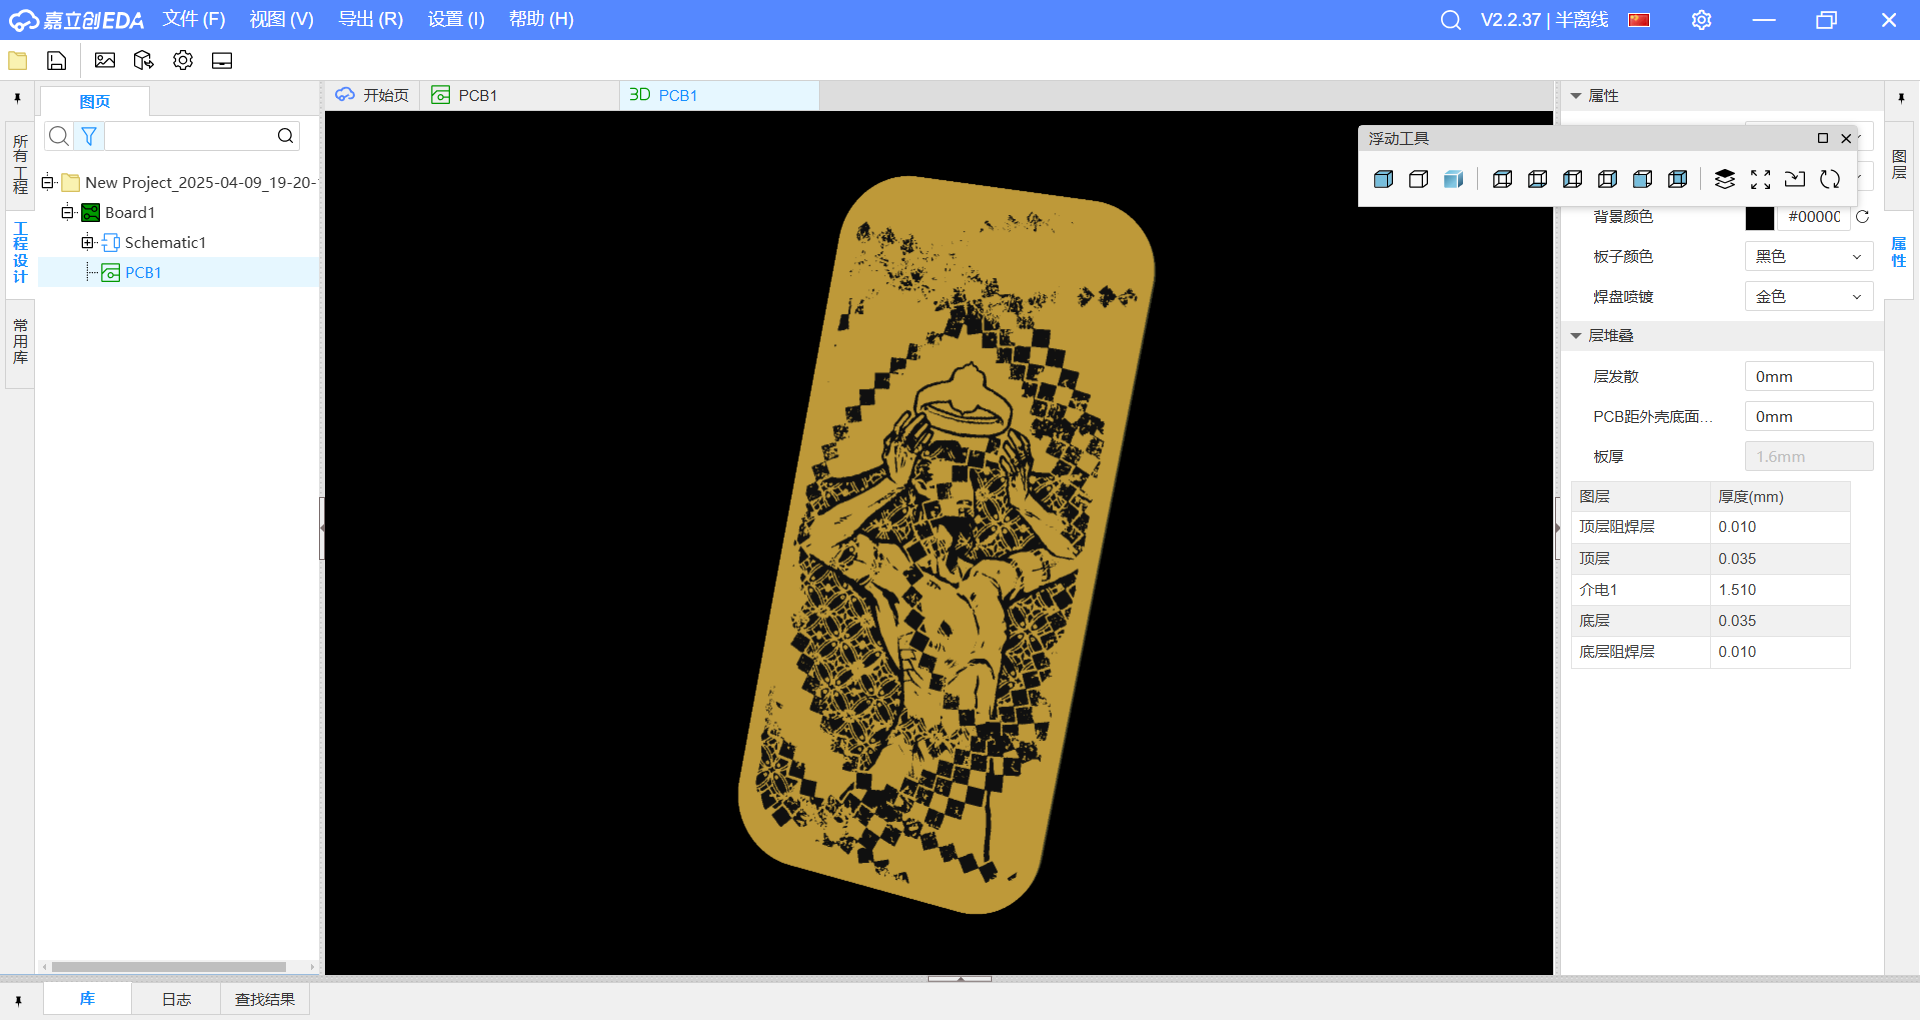Click the 3D model export cube icon
The height and width of the screenshot is (1020, 1920).
(x=143, y=61)
